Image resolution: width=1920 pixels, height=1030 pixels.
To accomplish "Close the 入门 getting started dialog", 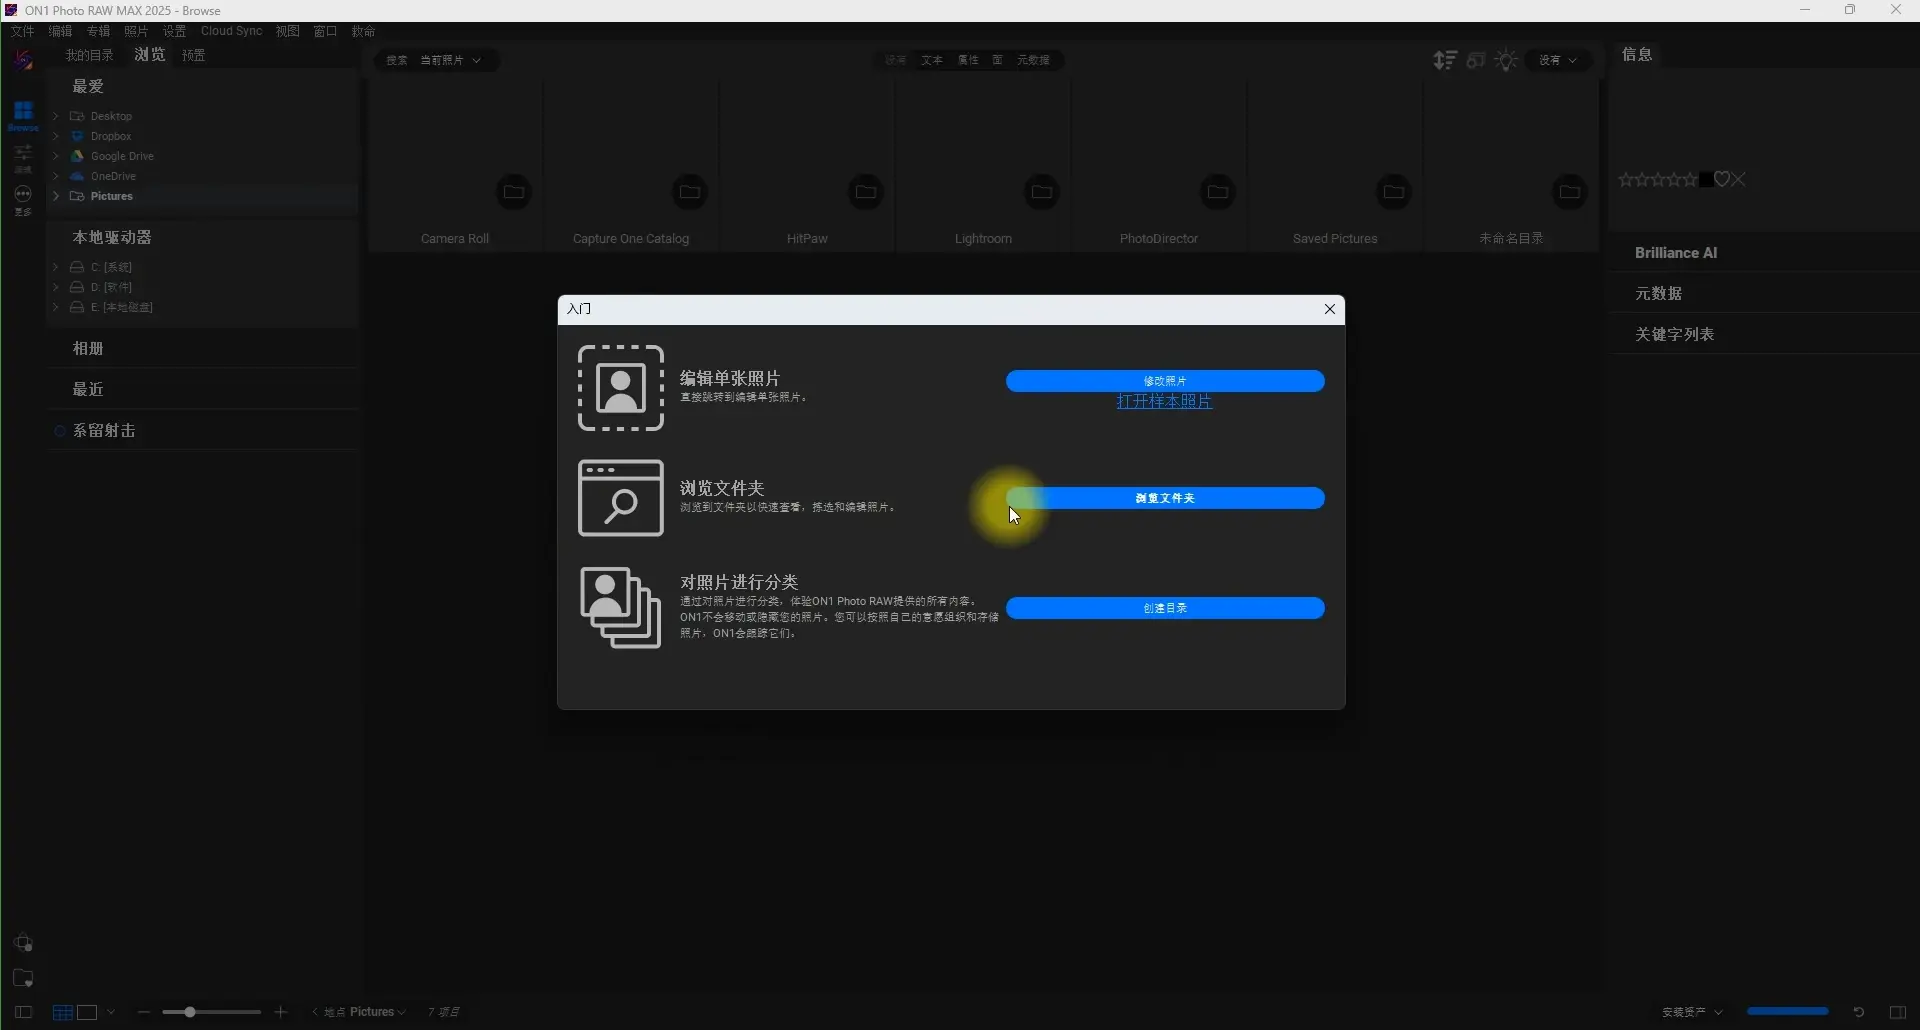I will pos(1330,309).
